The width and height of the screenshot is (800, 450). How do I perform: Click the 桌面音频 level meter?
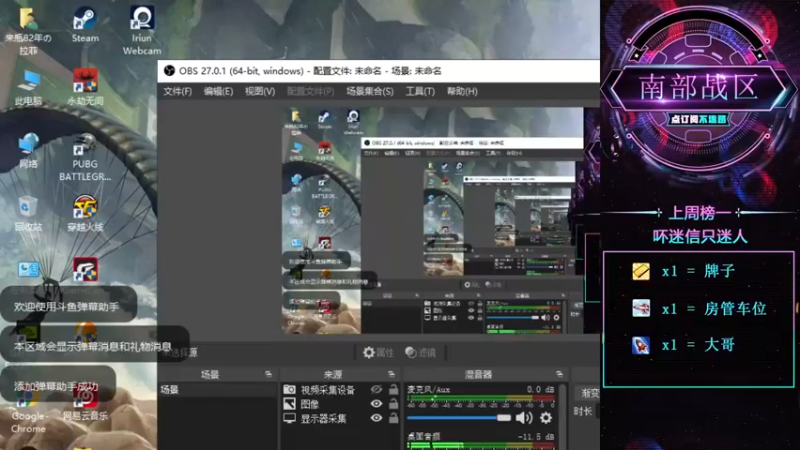481,446
